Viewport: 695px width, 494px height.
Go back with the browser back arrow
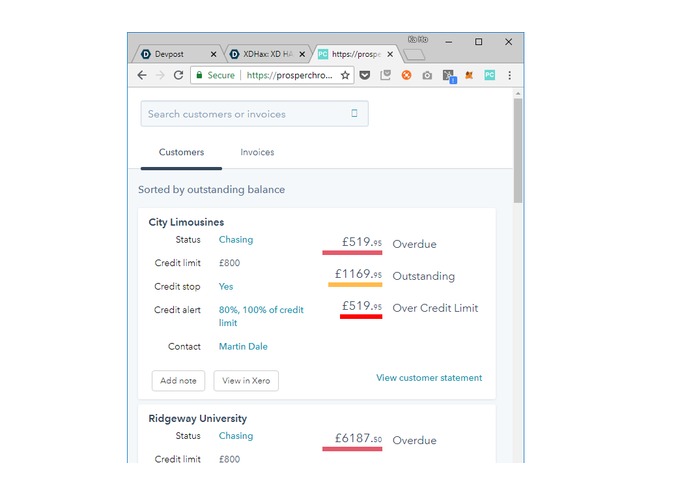142,75
